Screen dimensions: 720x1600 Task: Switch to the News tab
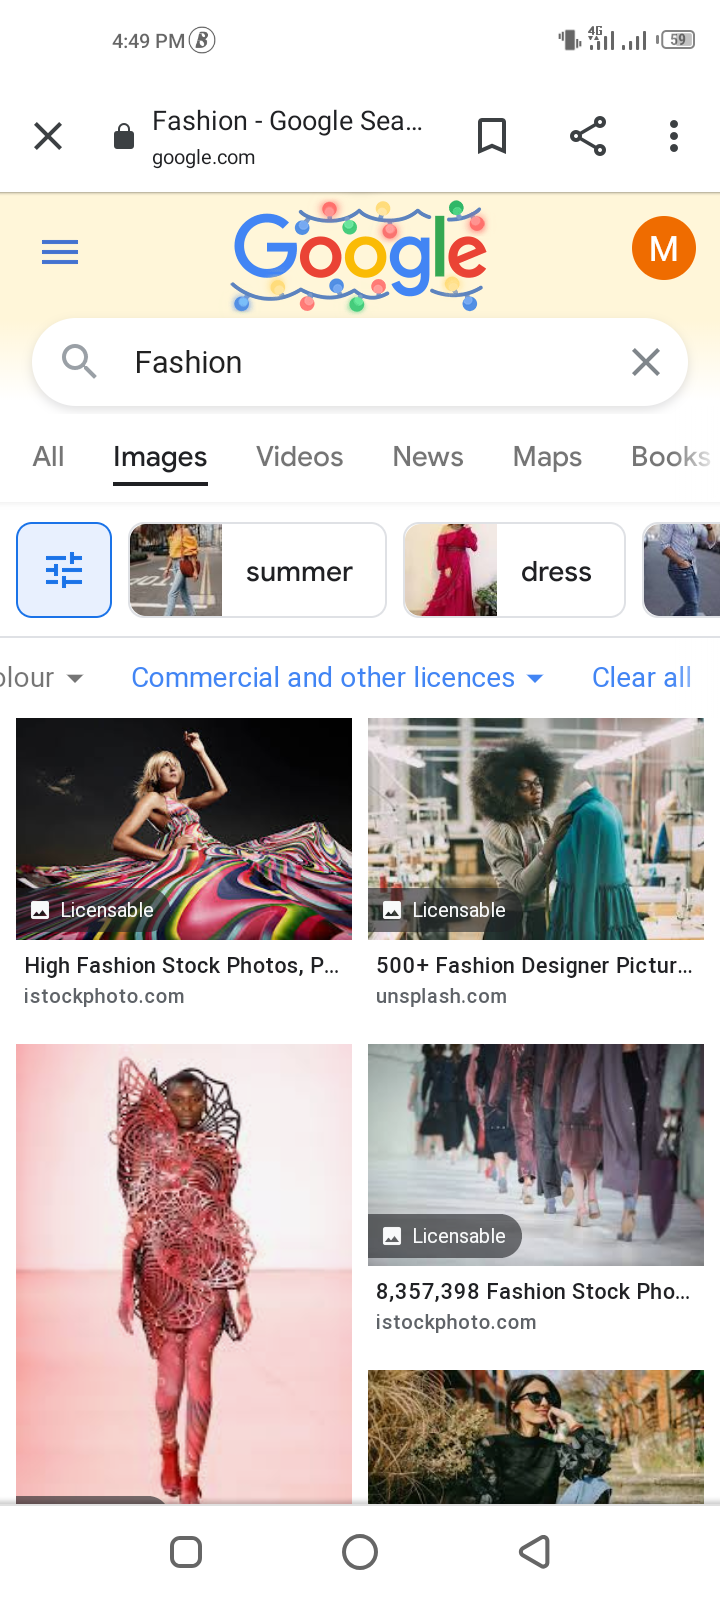[x=427, y=457]
